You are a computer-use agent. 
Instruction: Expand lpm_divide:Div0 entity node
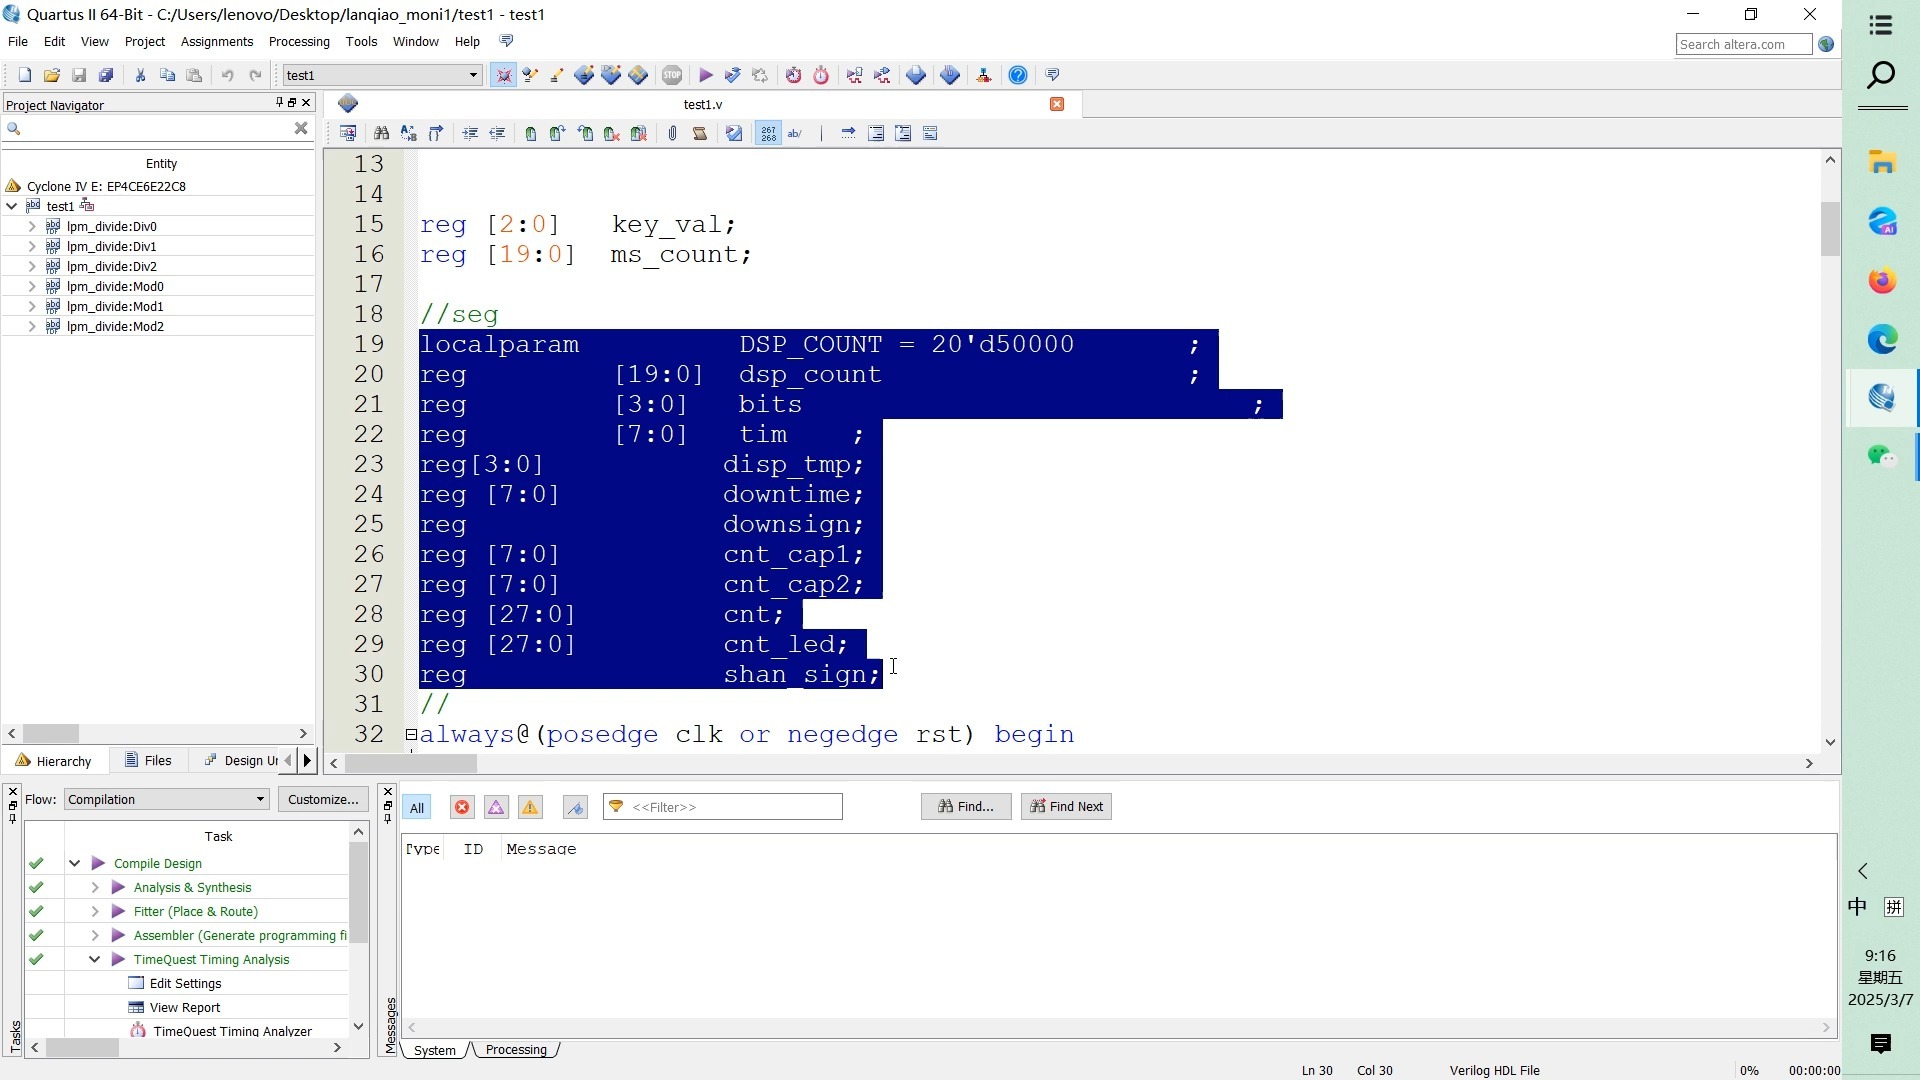(x=32, y=226)
